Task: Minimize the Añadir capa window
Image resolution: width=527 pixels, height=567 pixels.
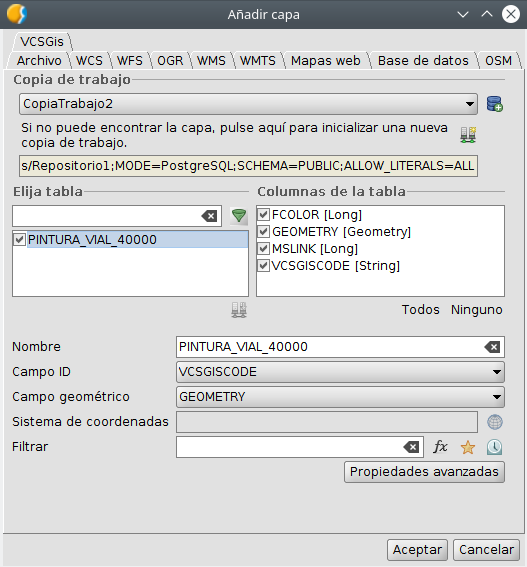Action: [x=463, y=14]
